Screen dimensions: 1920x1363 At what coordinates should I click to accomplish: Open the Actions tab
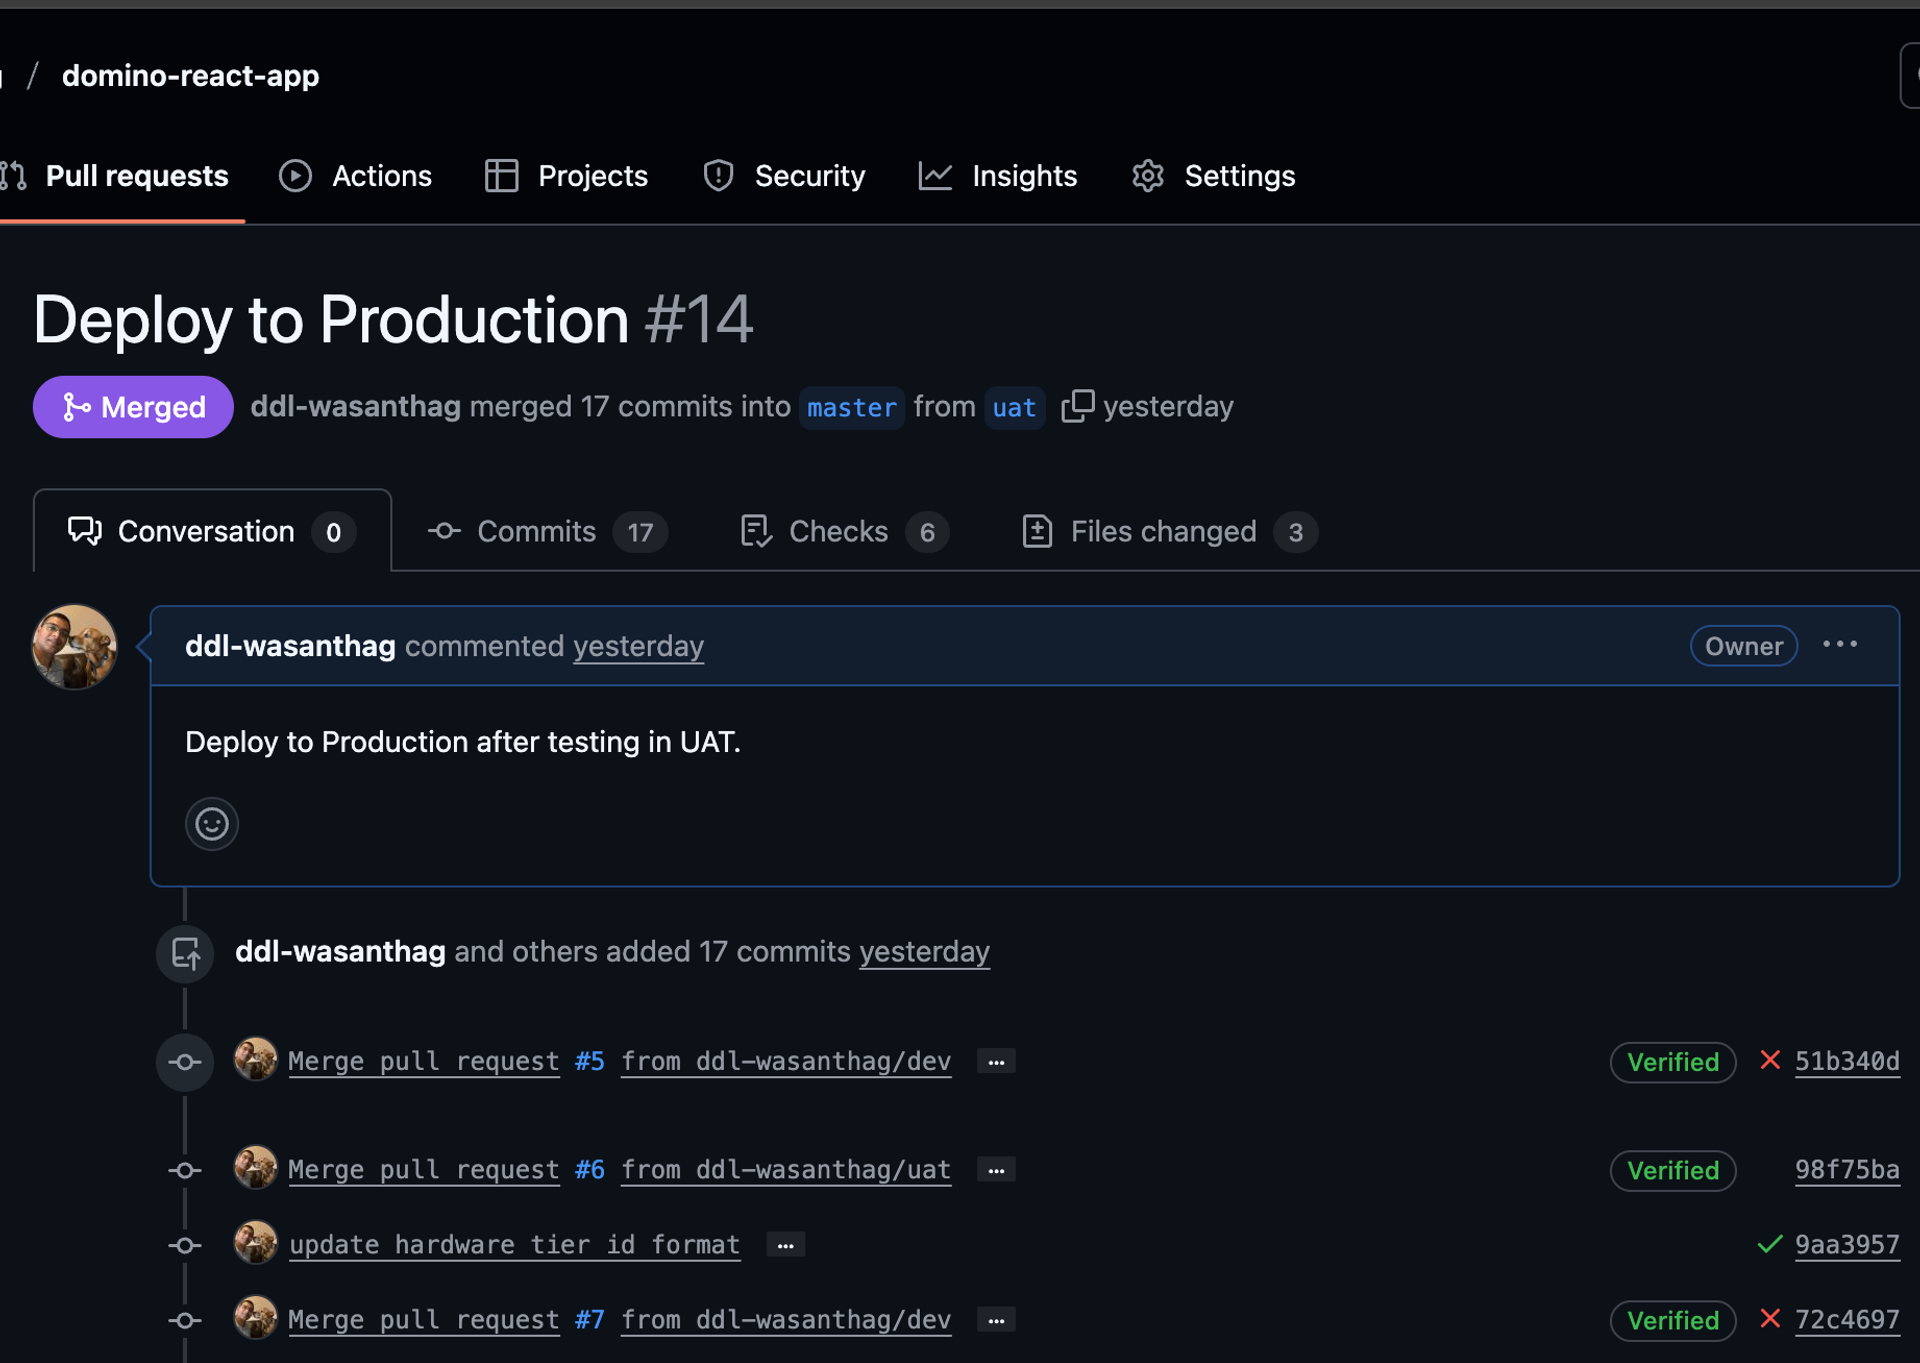355,176
